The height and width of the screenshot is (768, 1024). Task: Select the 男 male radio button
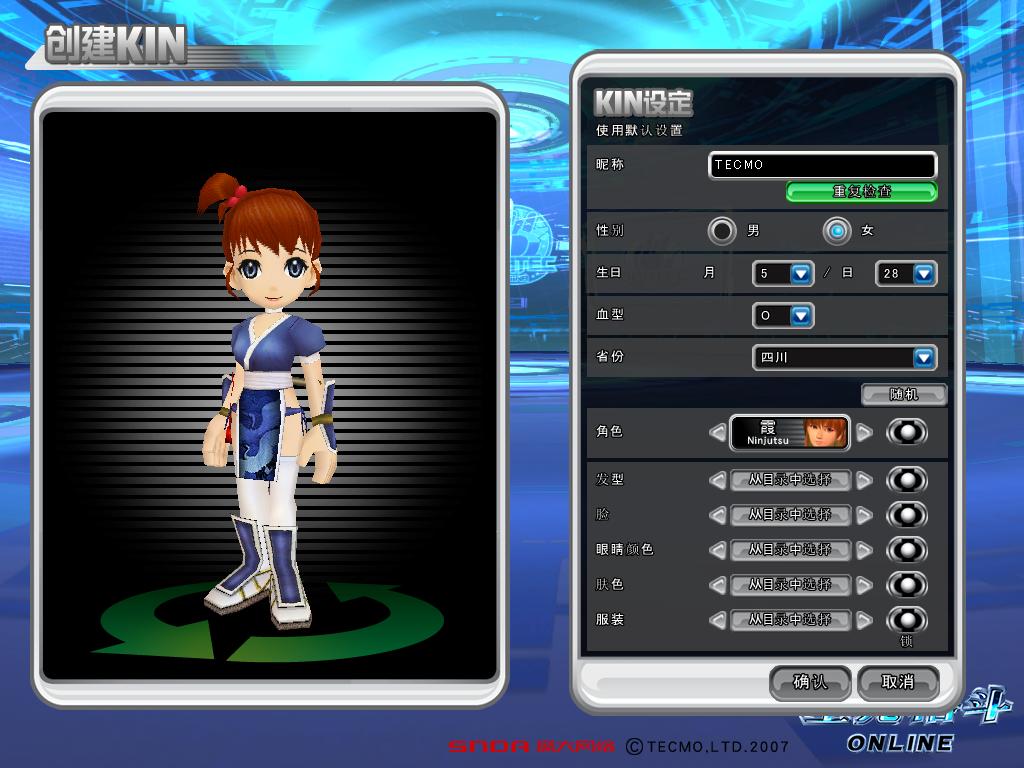[722, 231]
